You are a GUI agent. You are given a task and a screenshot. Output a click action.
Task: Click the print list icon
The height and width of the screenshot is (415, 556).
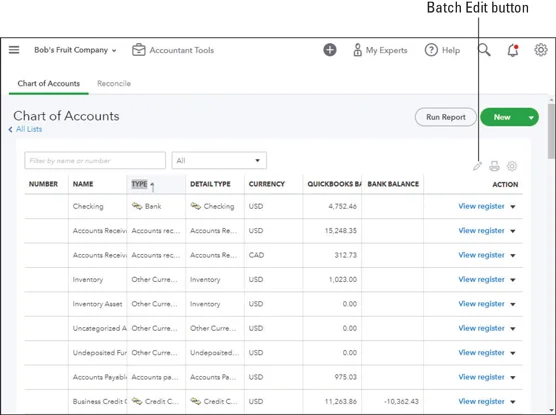click(494, 166)
